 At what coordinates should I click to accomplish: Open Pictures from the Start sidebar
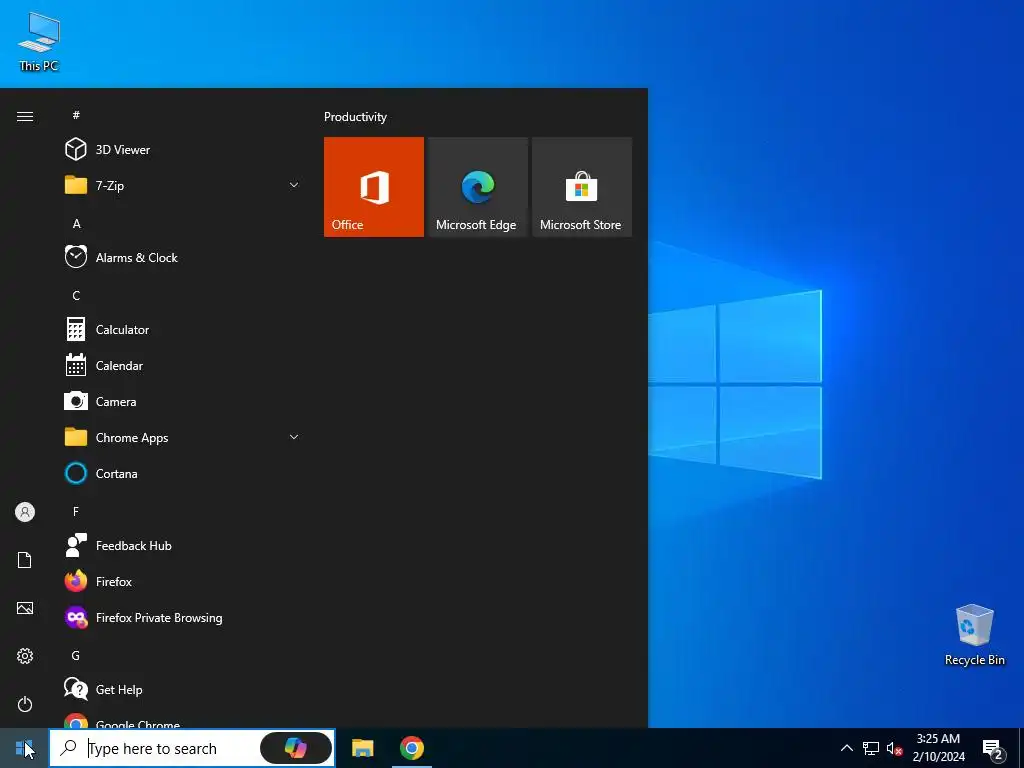coord(25,608)
